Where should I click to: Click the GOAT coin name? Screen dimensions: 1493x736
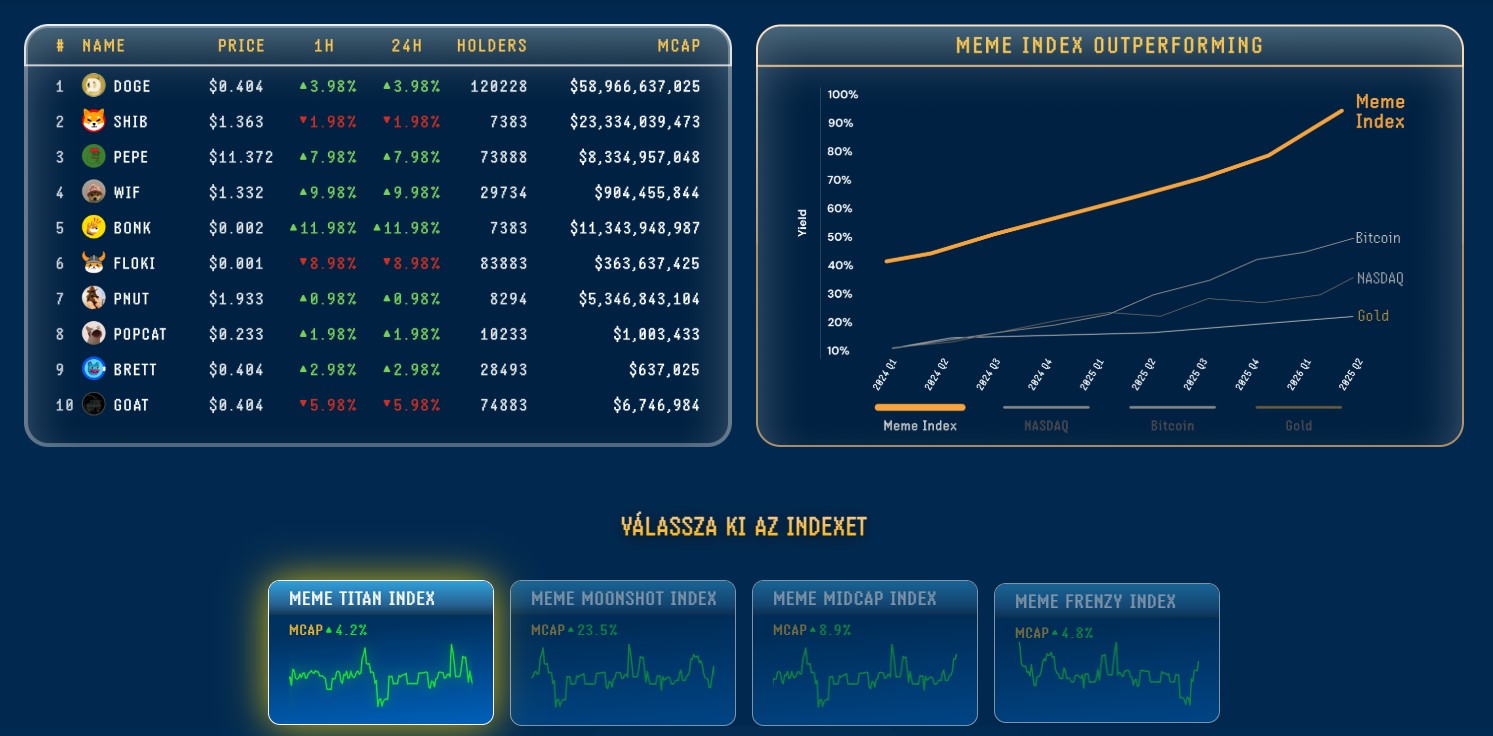point(131,406)
